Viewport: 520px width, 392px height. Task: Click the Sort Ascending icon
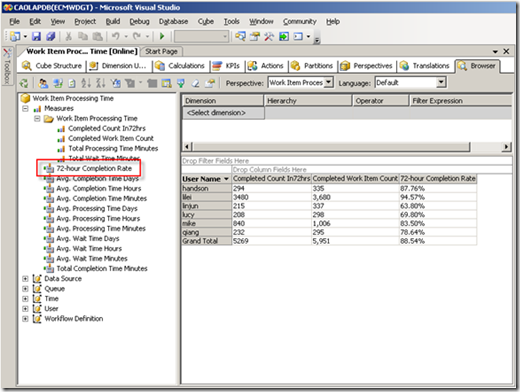(x=86, y=83)
